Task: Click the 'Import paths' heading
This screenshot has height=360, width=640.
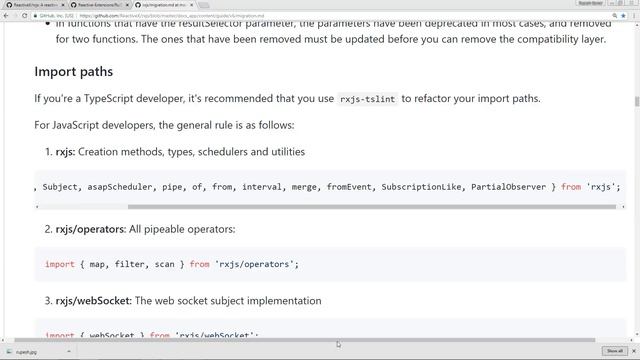Action: 73,71
